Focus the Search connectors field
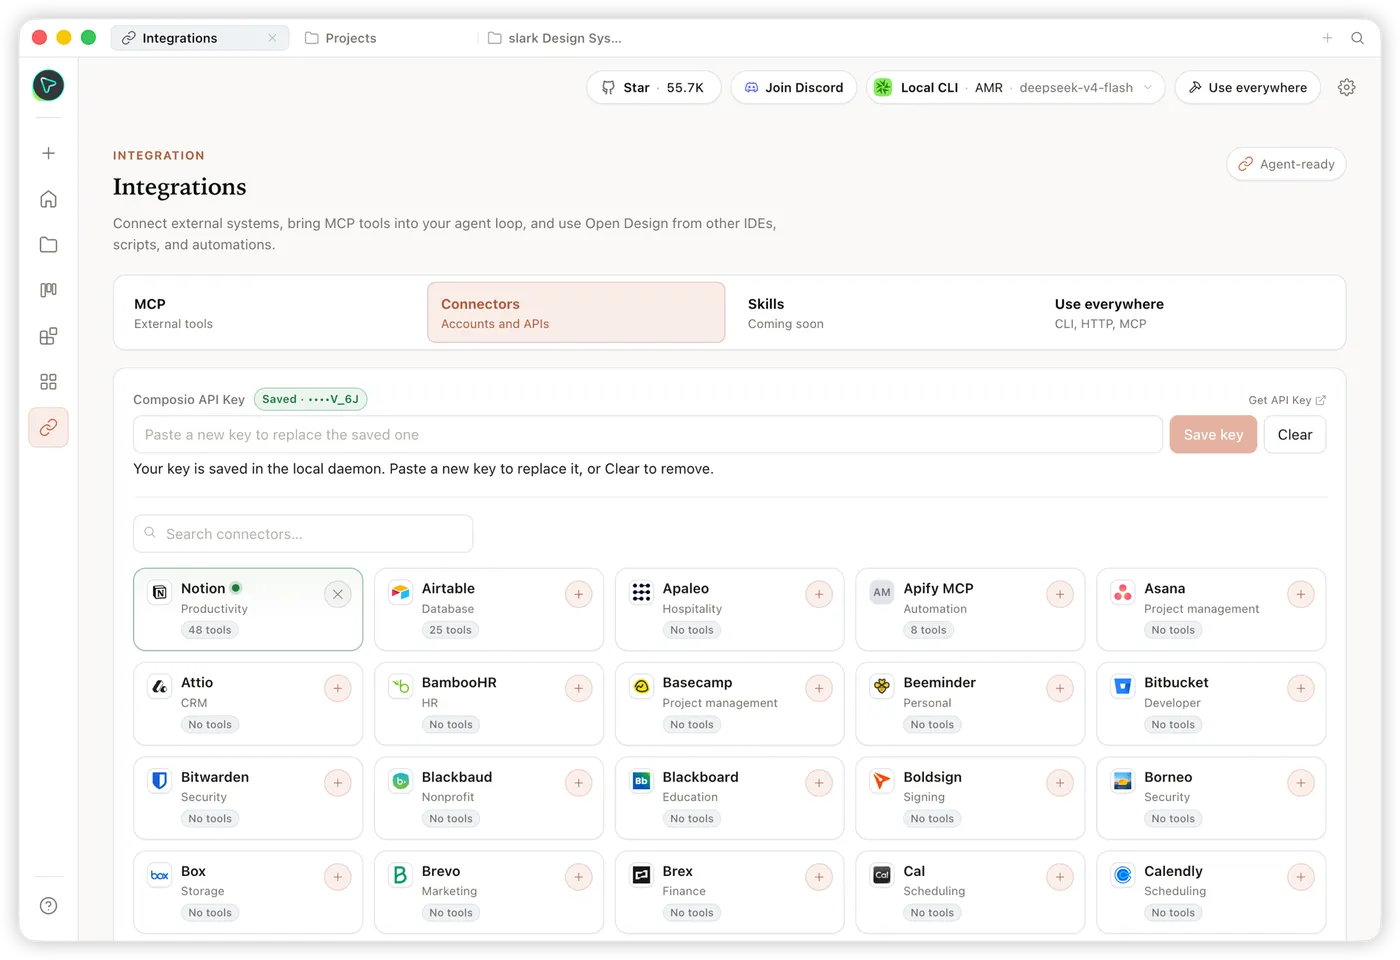Viewport: 1400px width, 960px height. (303, 534)
